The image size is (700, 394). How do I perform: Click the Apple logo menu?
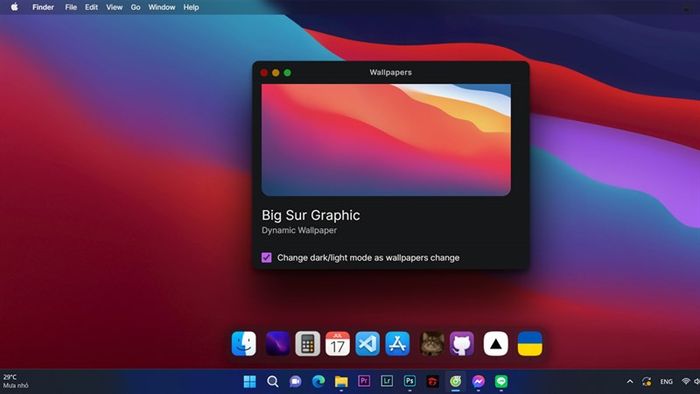click(x=14, y=7)
